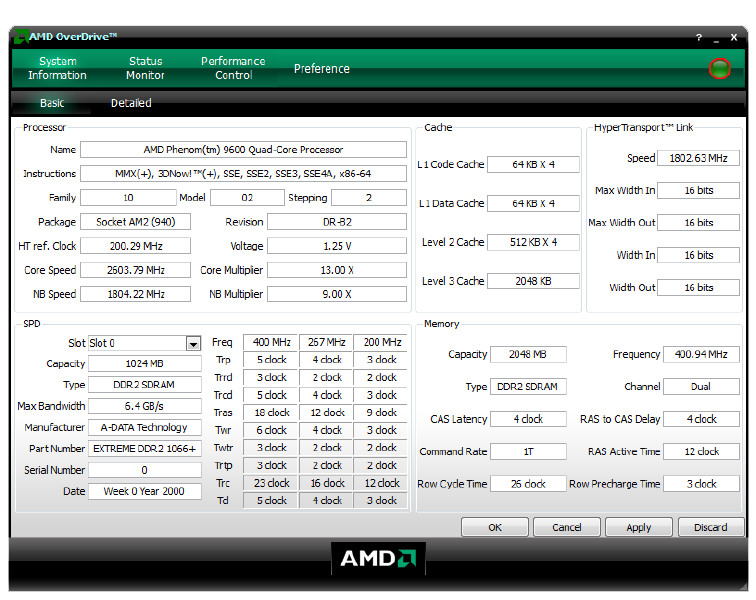This screenshot has height=600, width=756.
Task: Click SPD Type value DDR2 SDRAM
Action: (x=145, y=385)
